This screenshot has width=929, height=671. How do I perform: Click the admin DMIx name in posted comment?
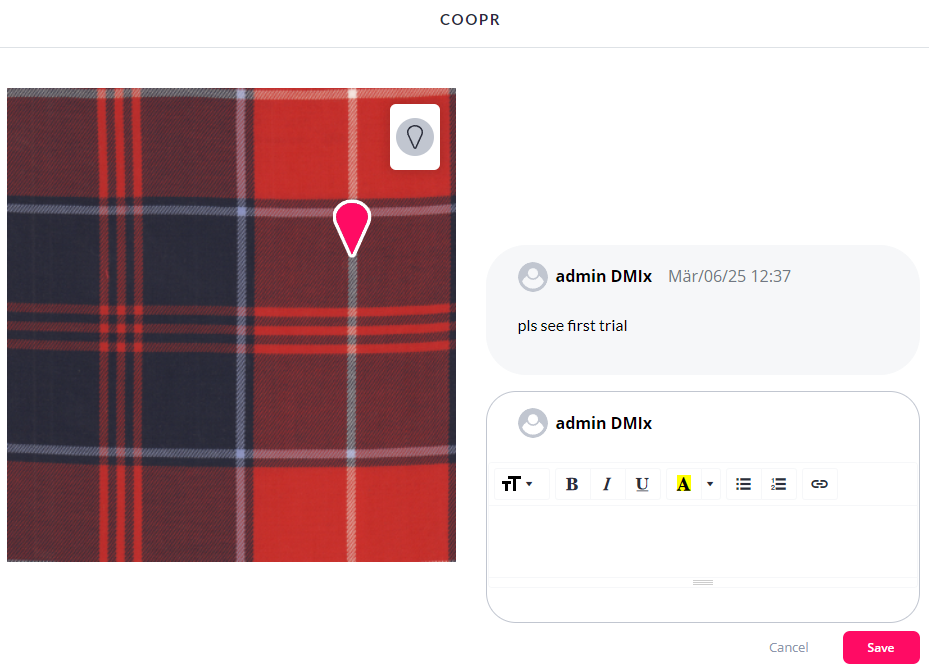(603, 276)
